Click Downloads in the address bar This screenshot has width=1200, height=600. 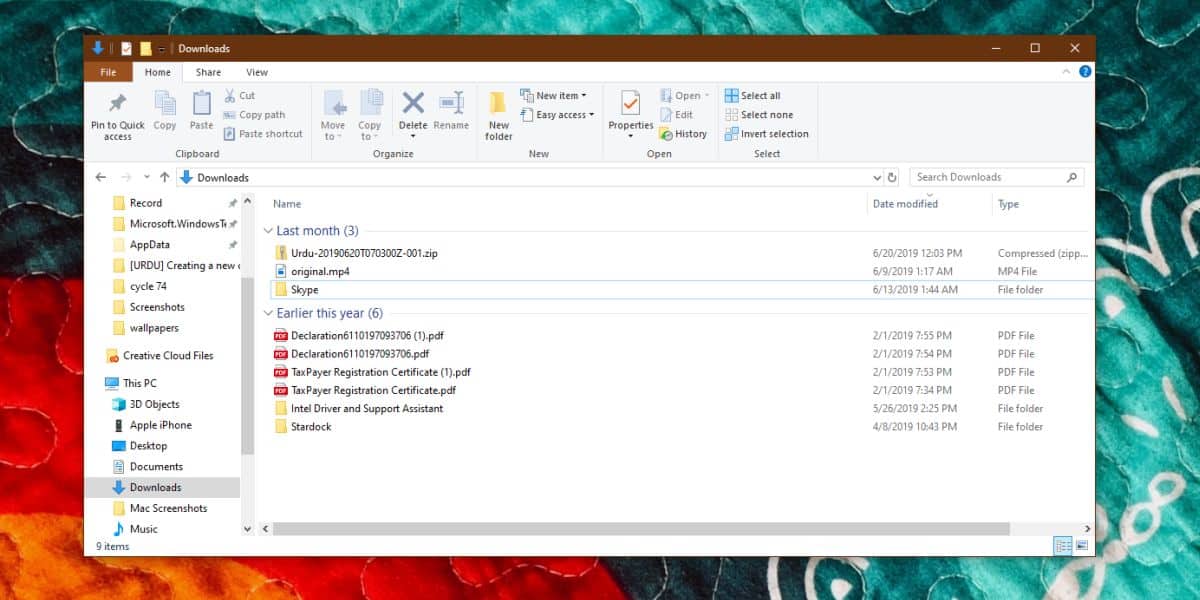(x=223, y=178)
